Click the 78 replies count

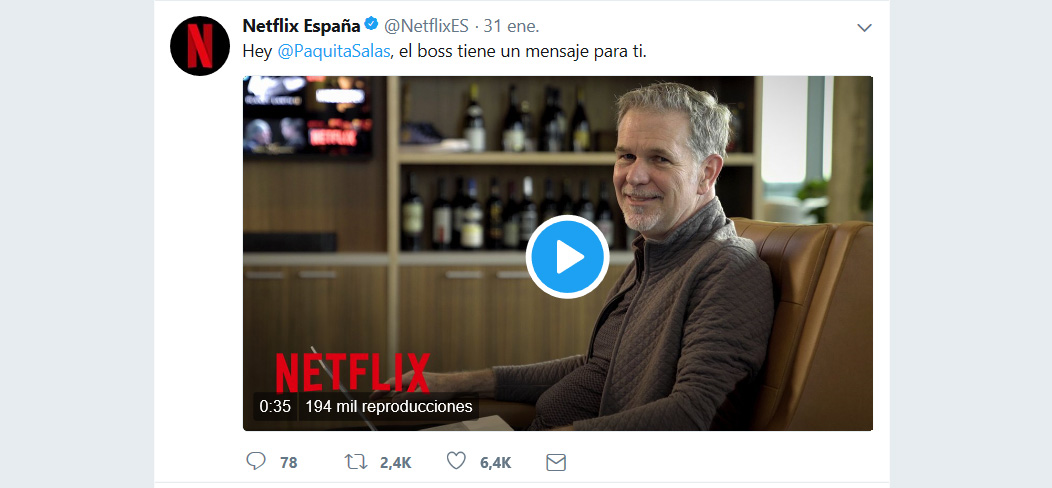[x=288, y=462]
